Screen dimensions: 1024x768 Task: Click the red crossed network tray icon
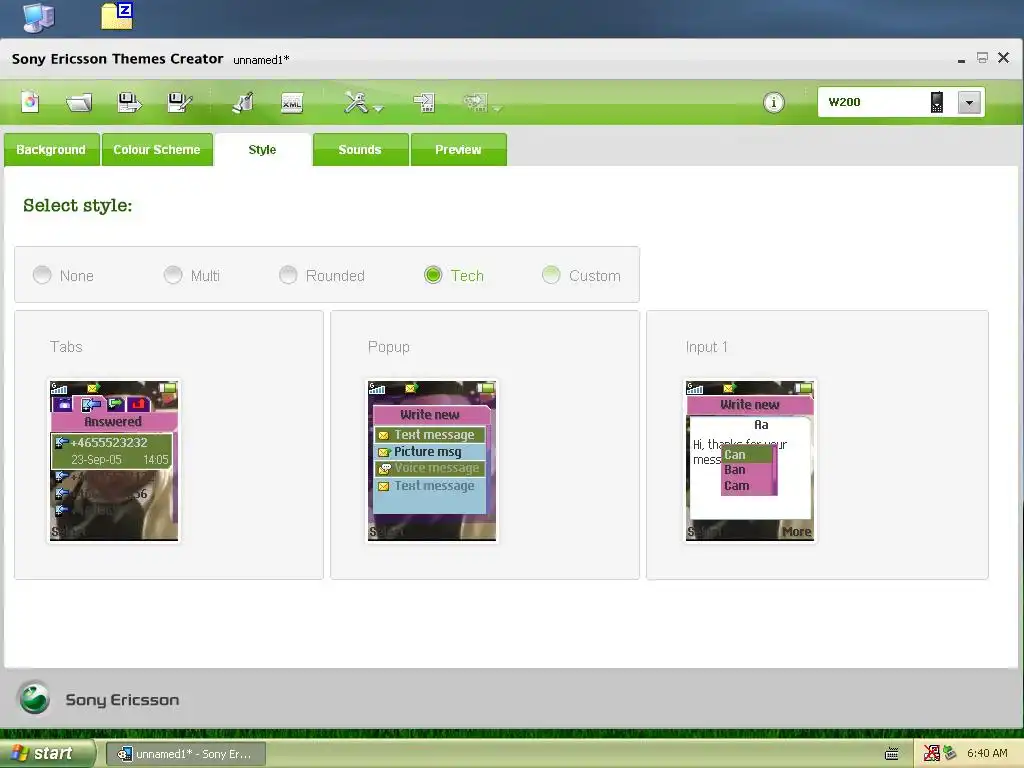tap(931, 754)
